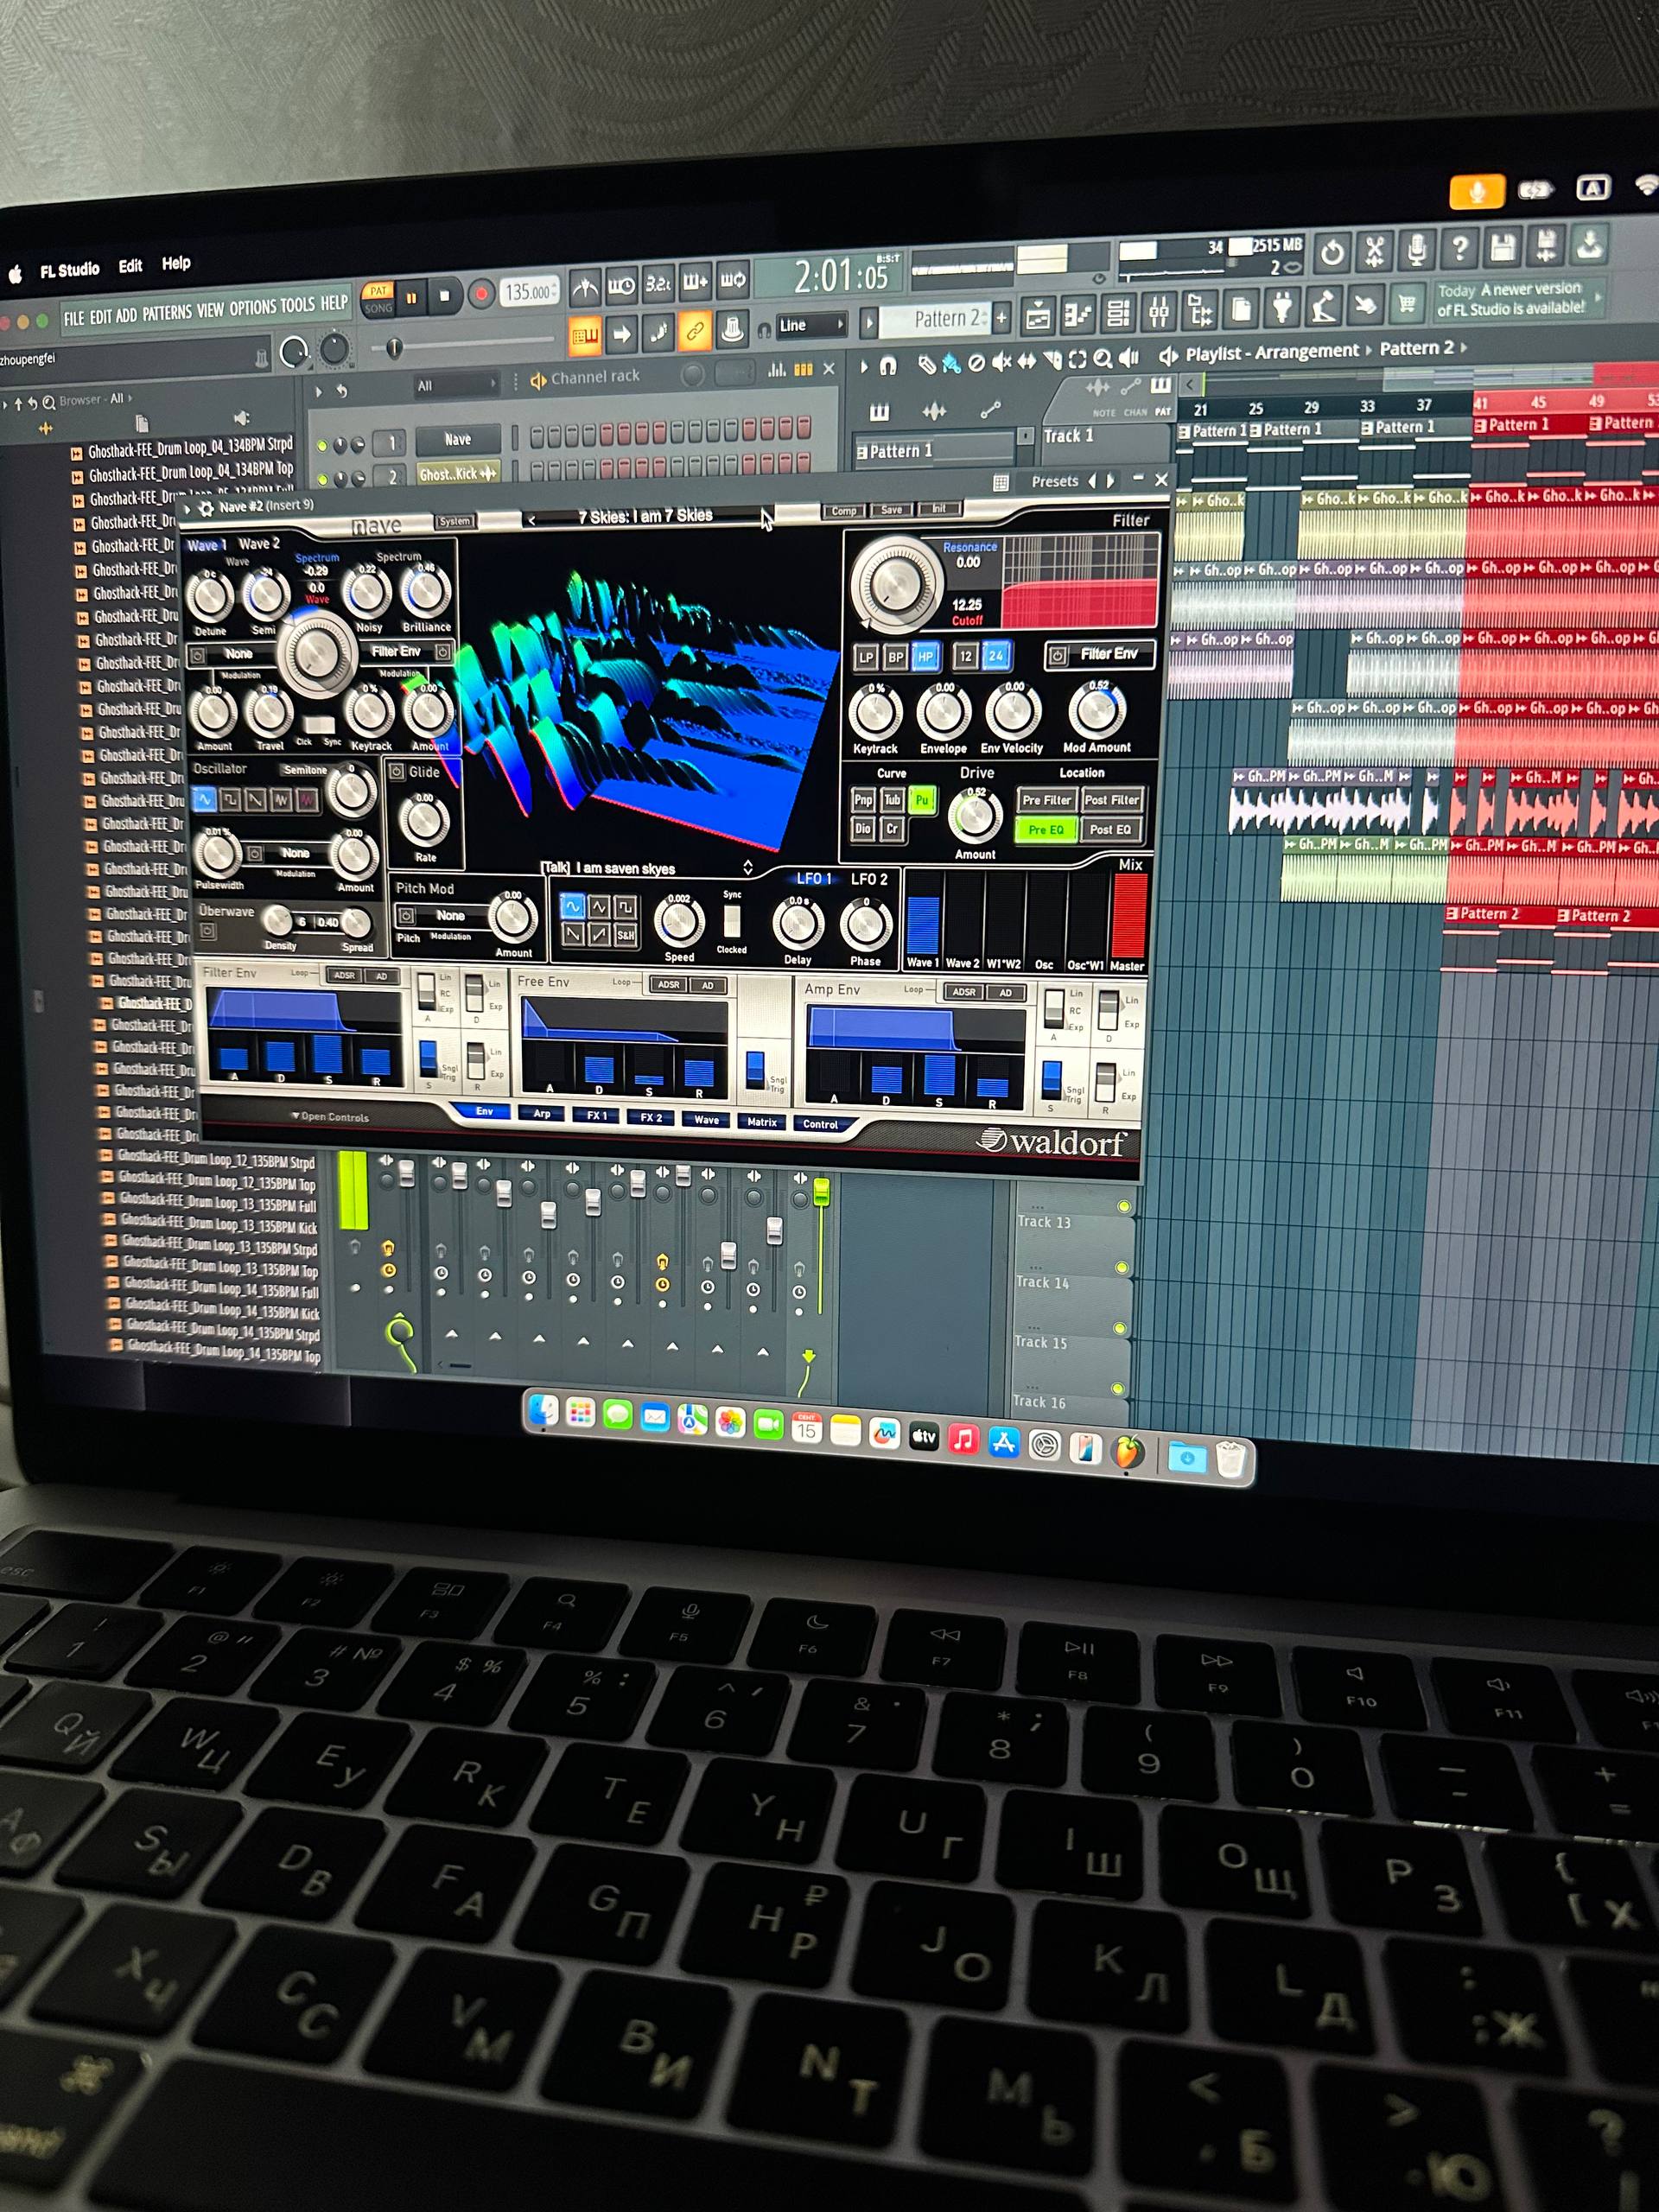The width and height of the screenshot is (1659, 2212).
Task: Click the save project floppy icon
Action: pyautogui.click(x=1502, y=247)
